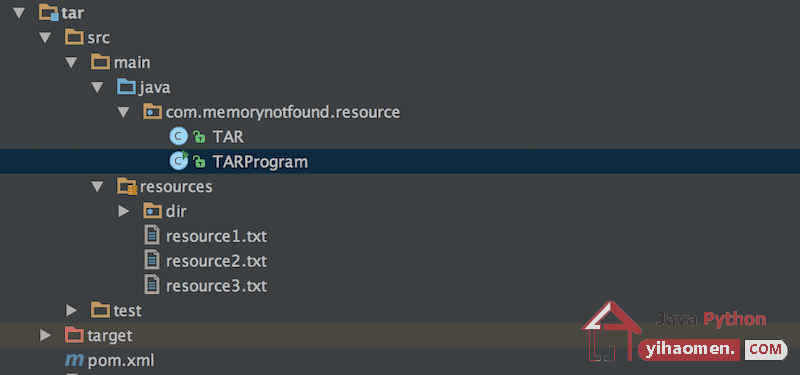Open the yihaomen.com watermark link
This screenshot has height=375, width=800.
coord(713,350)
